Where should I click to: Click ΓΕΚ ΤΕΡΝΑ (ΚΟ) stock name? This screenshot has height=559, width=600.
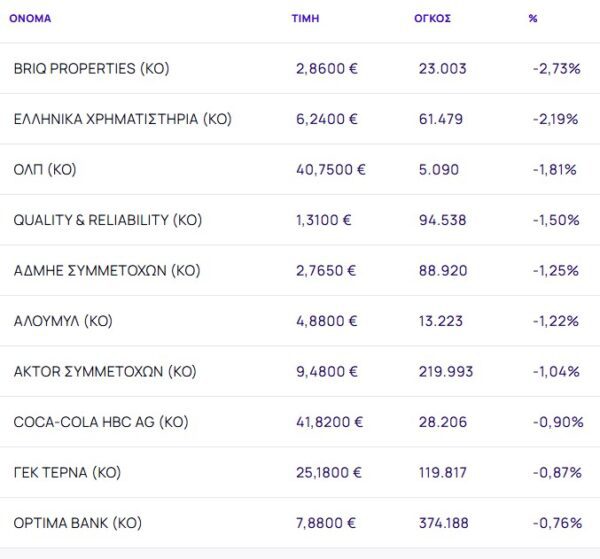67,472
